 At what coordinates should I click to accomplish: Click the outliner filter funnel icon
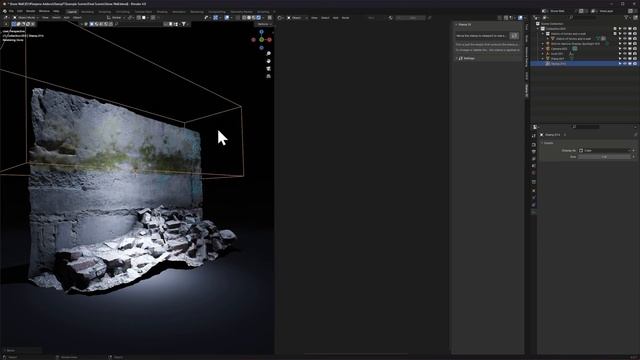(627, 18)
